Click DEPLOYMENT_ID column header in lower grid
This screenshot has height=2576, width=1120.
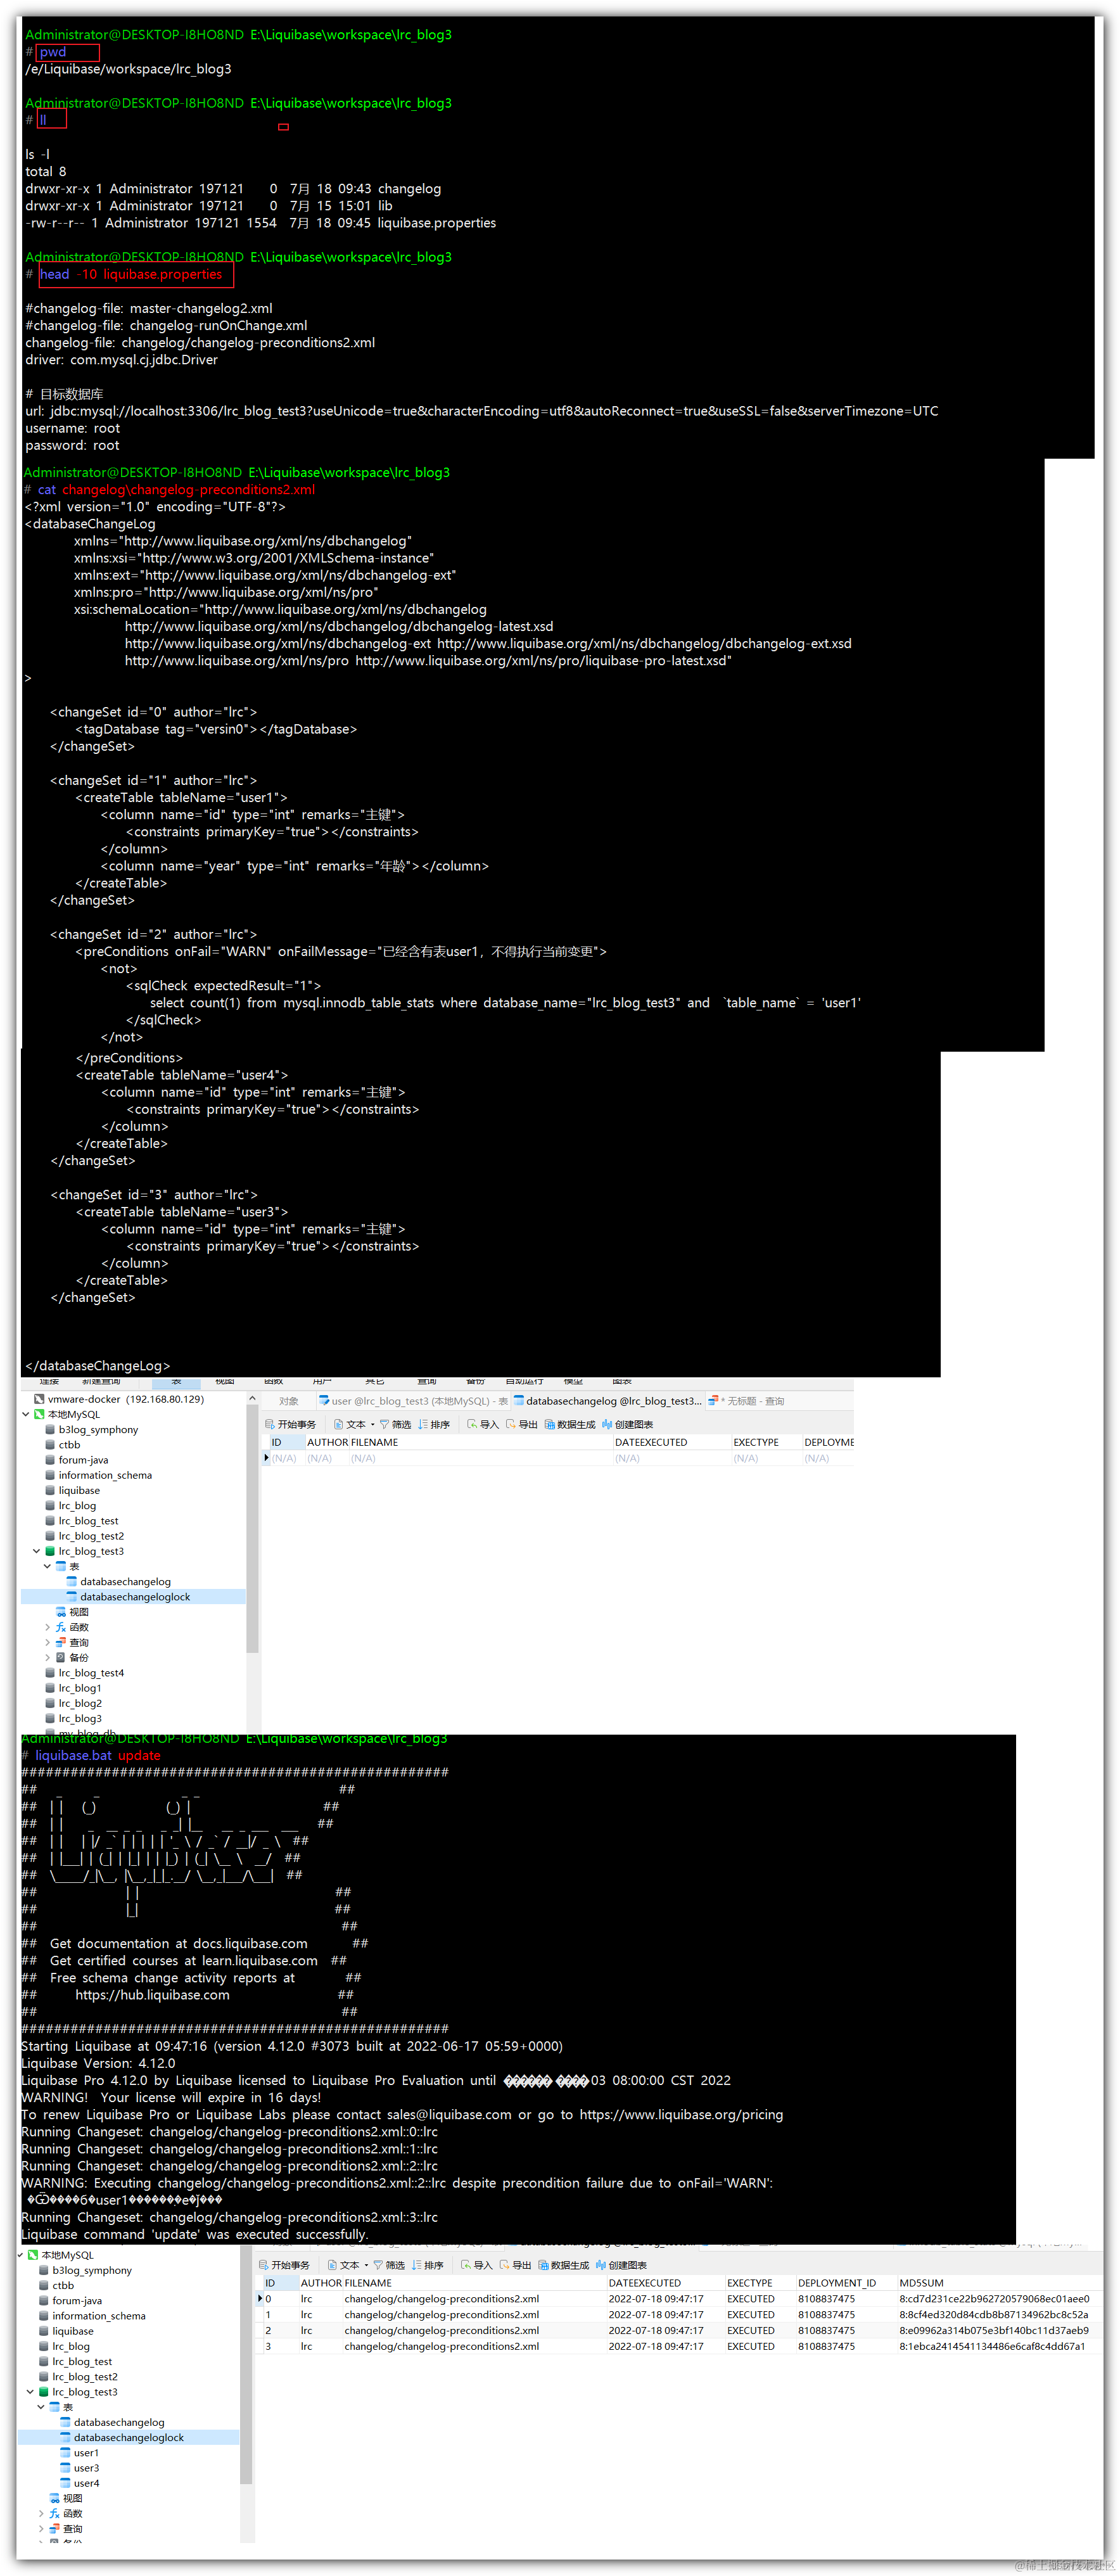click(846, 2283)
